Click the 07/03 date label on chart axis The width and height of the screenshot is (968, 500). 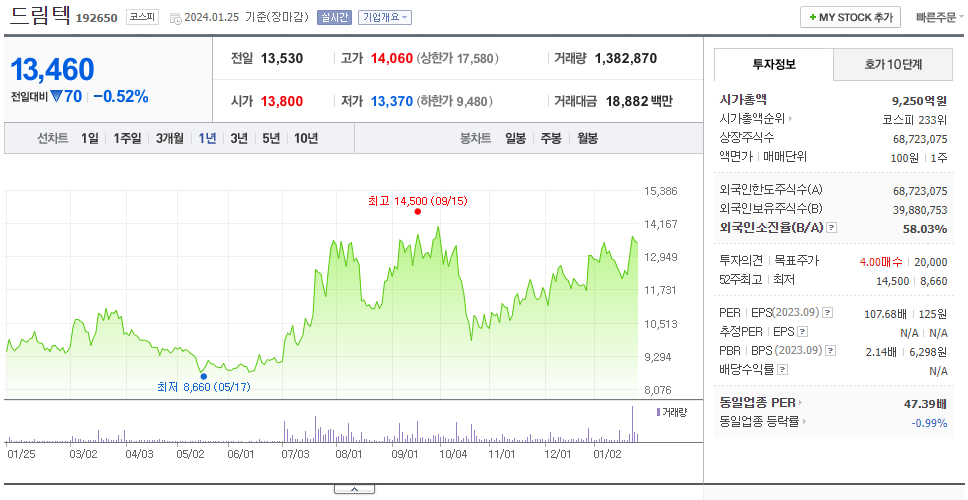[296, 455]
